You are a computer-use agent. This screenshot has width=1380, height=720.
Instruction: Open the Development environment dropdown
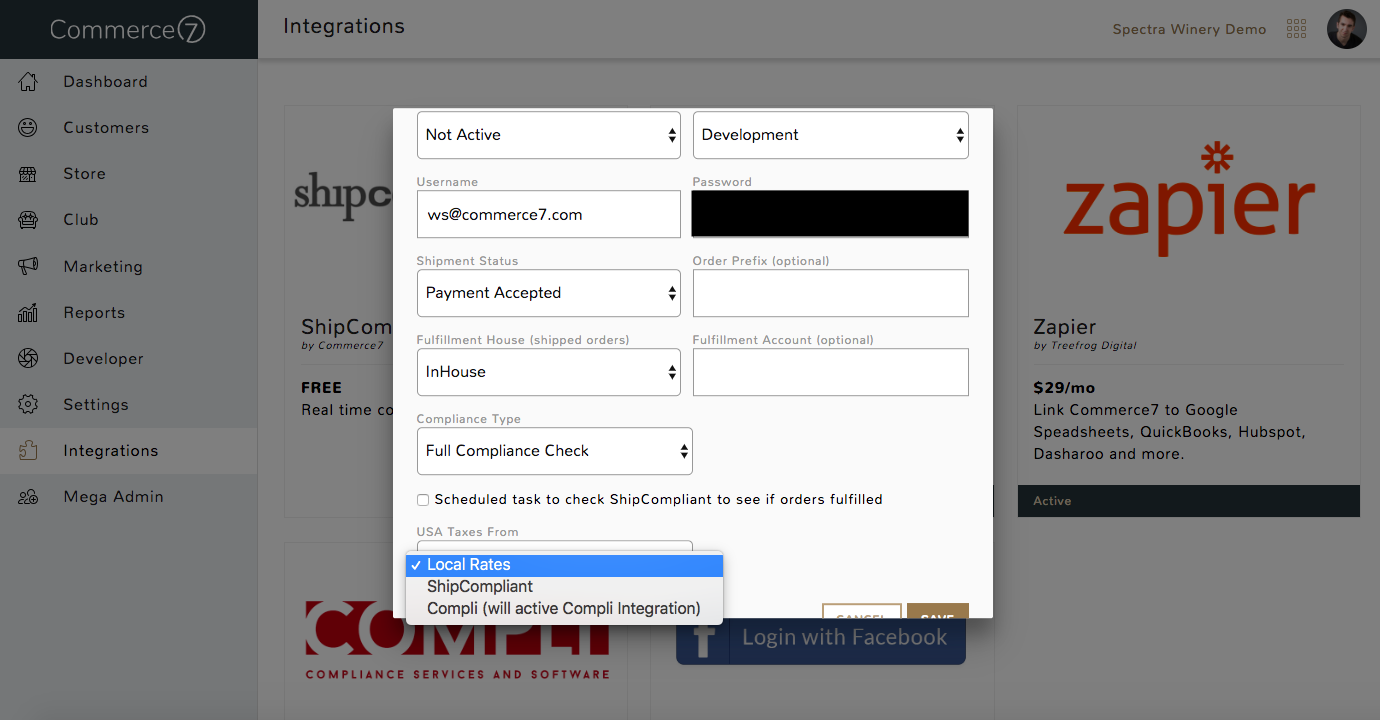831,135
